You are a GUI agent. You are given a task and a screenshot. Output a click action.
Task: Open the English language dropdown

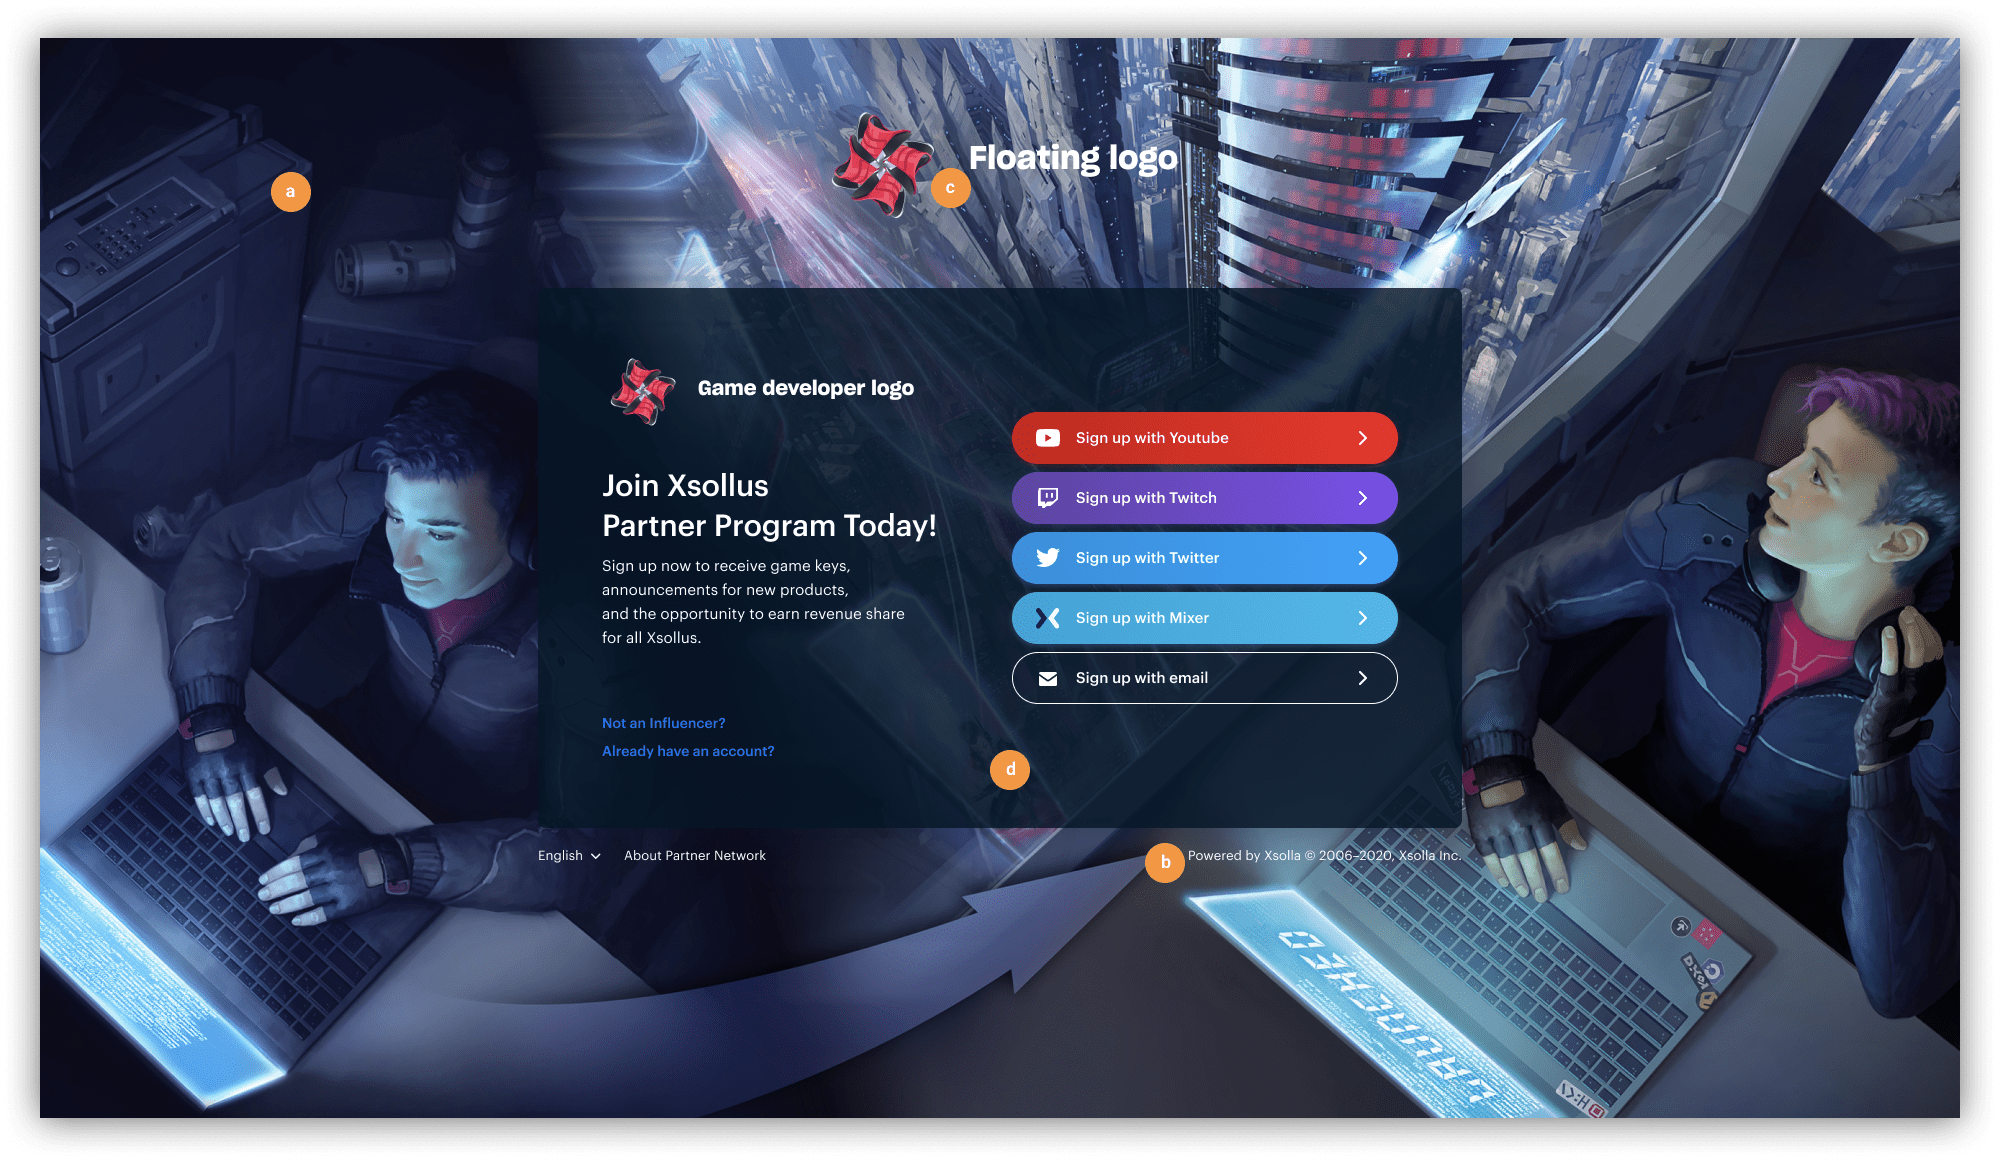pyautogui.click(x=569, y=856)
